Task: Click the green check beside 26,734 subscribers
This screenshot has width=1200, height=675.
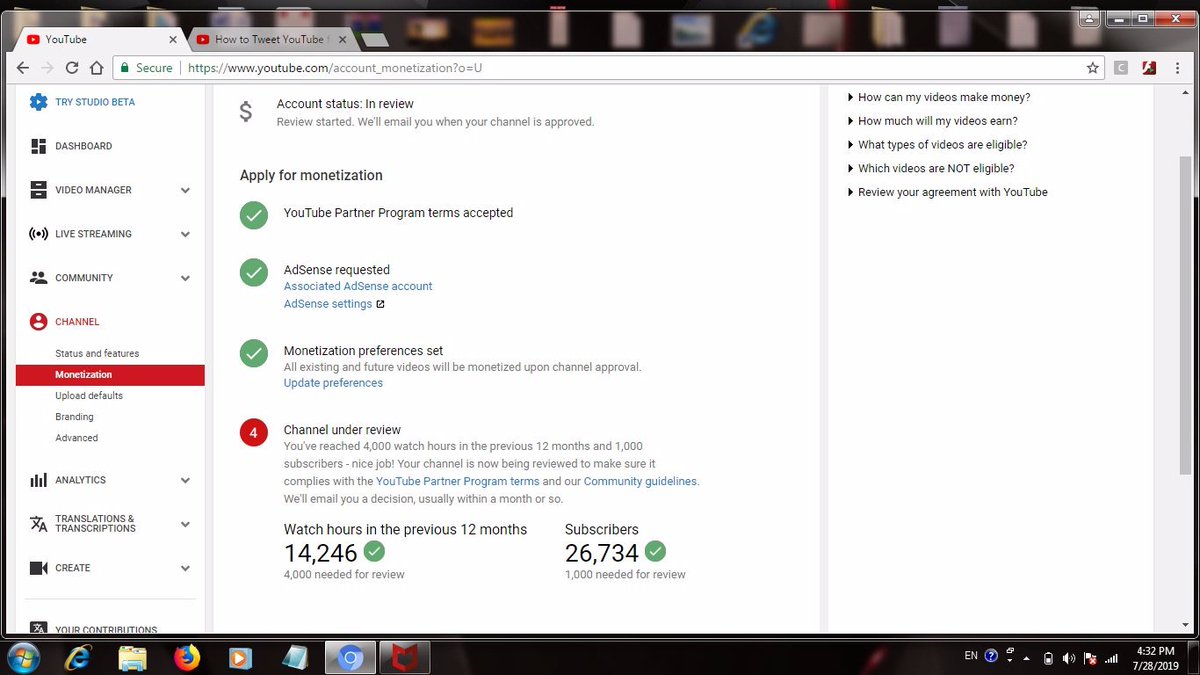Action: click(x=655, y=551)
